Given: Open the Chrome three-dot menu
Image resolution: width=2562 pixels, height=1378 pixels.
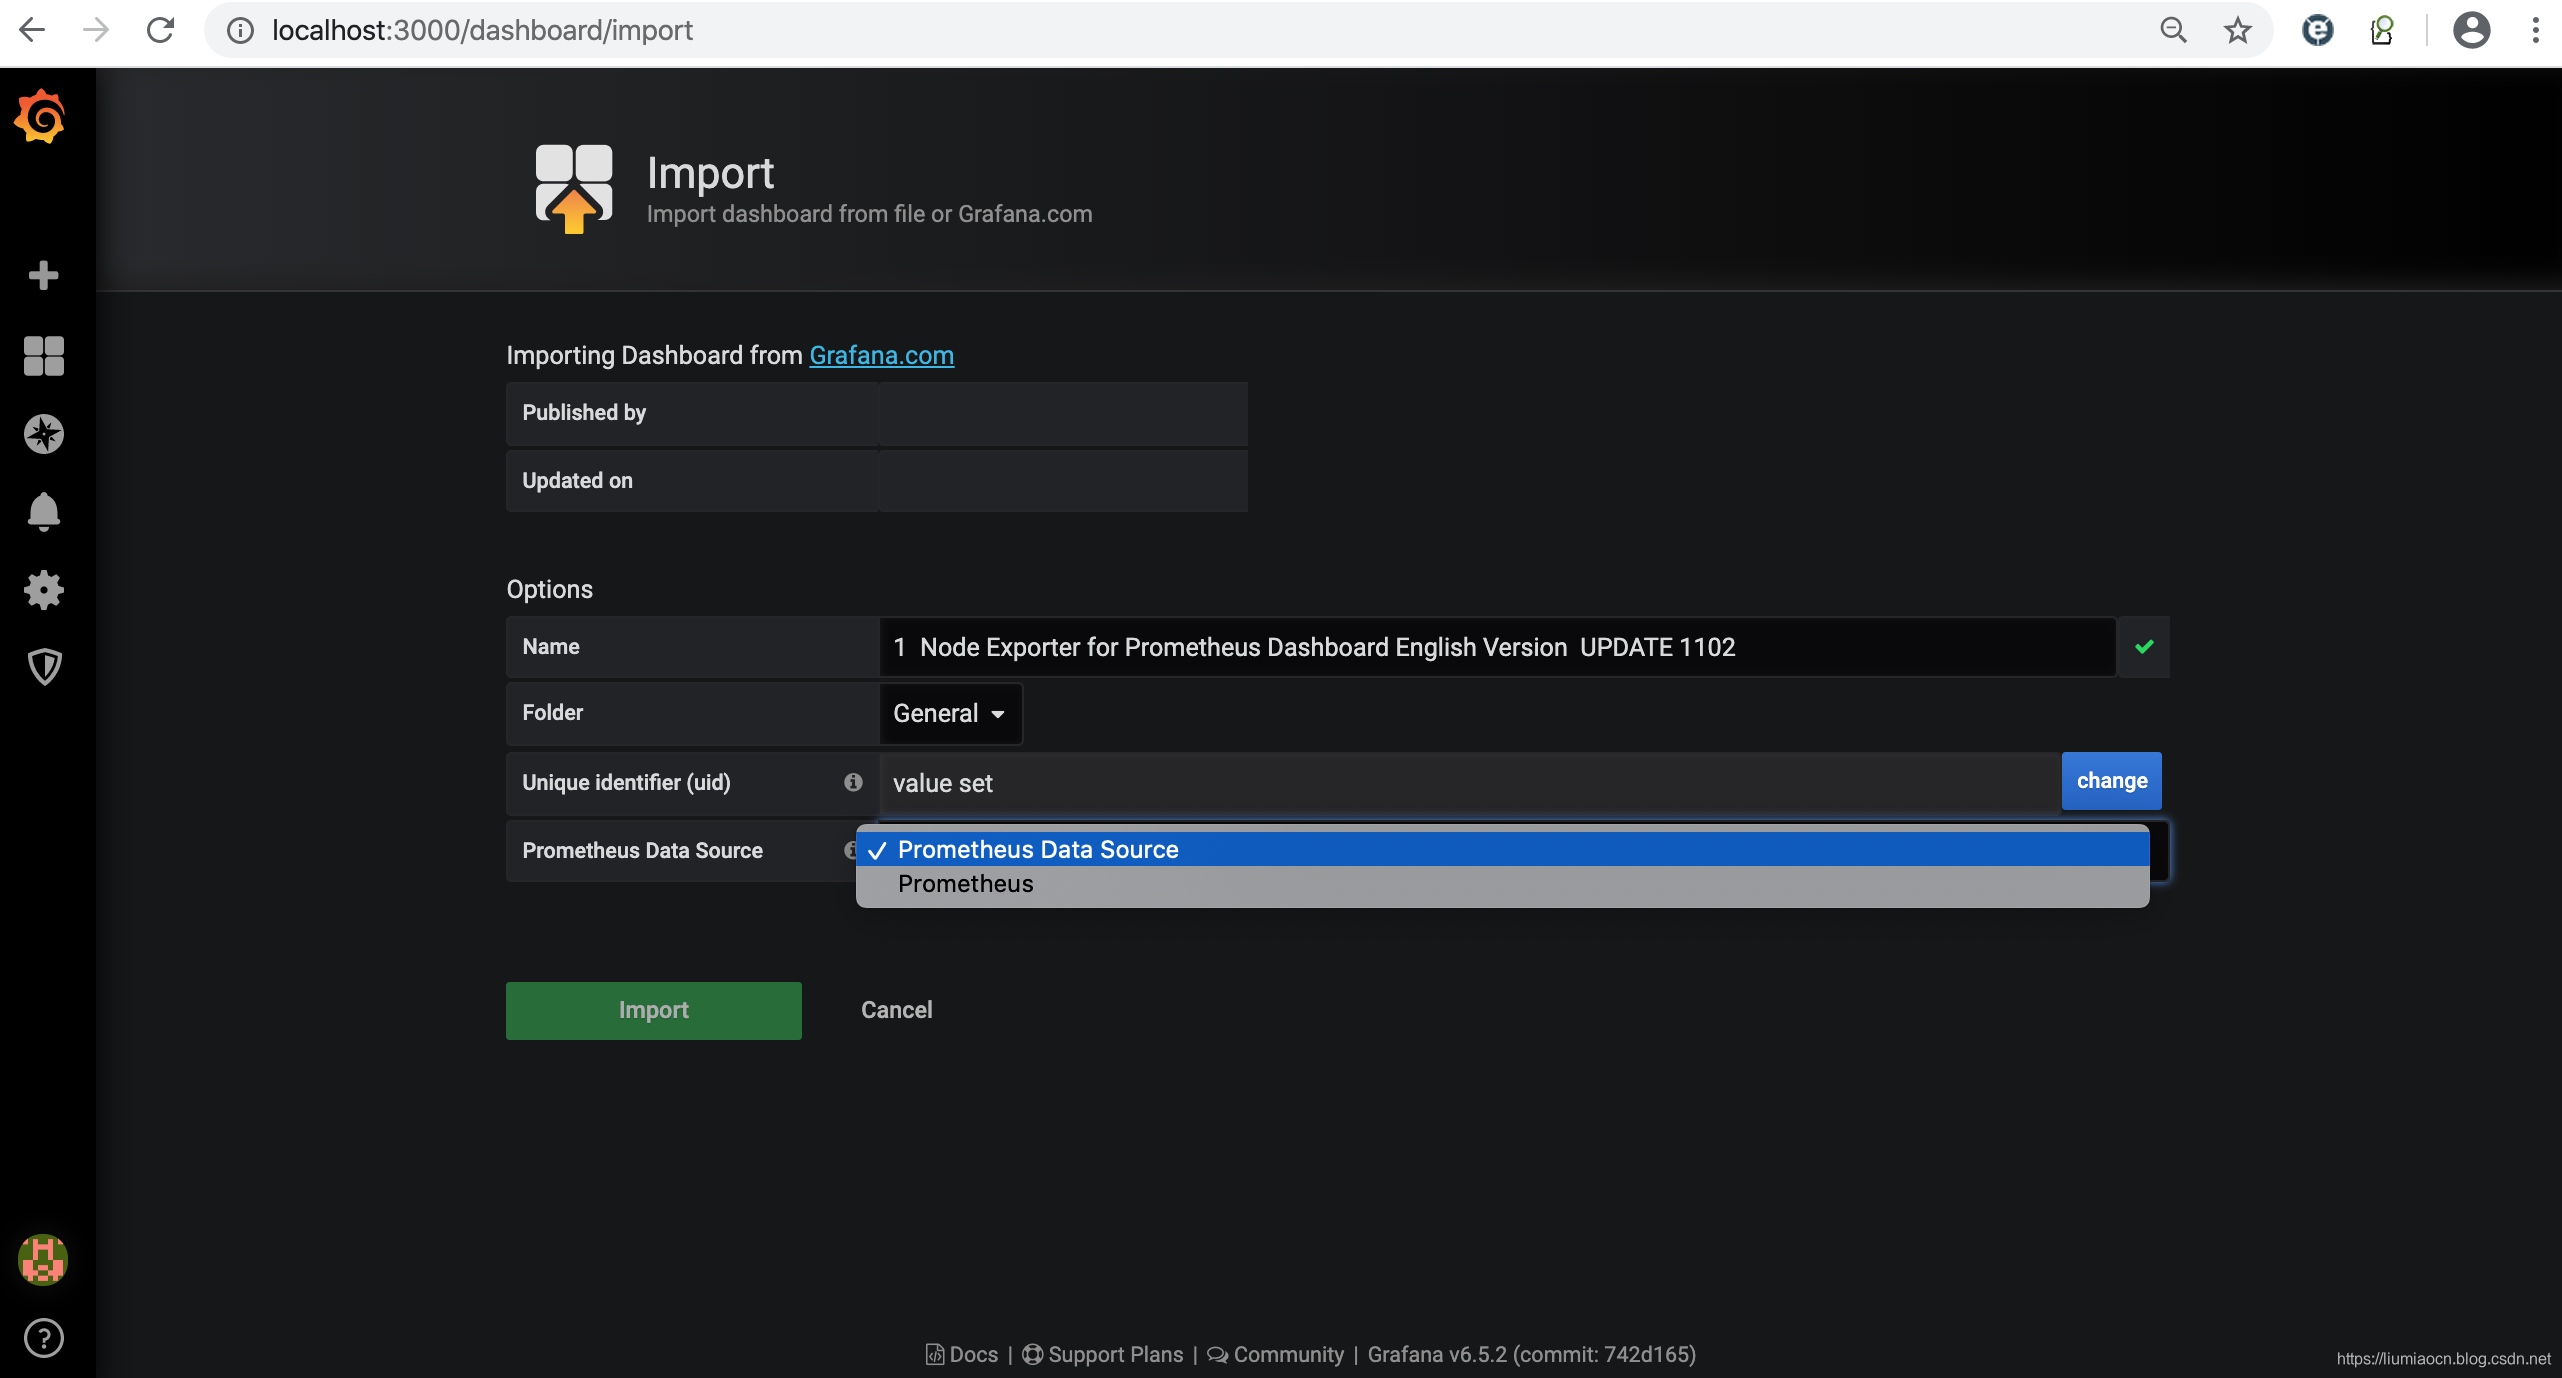Looking at the screenshot, I should tap(2535, 30).
